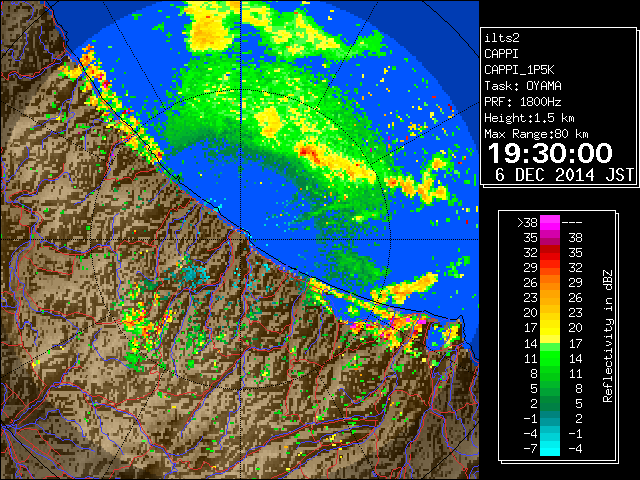Click the "Task: OYAMA" line
The height and width of the screenshot is (480, 640).
[x=523, y=86]
